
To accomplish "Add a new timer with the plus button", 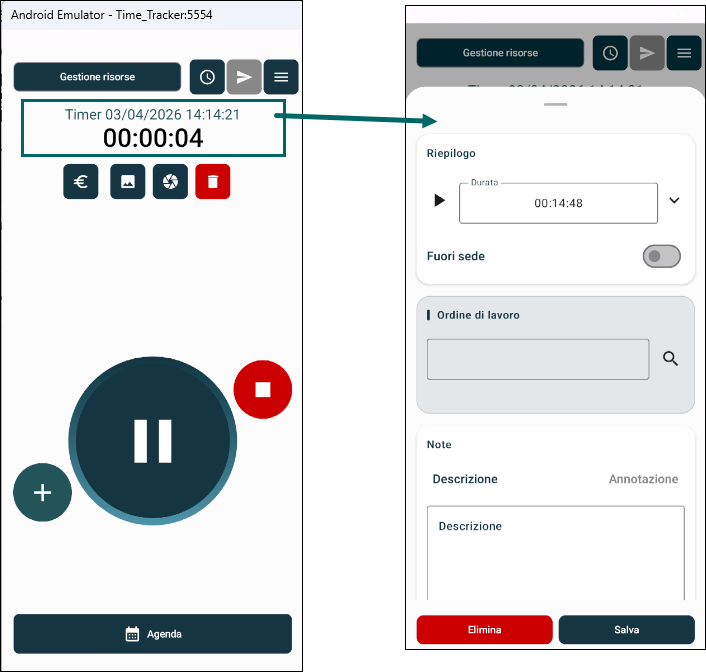I will point(42,492).
